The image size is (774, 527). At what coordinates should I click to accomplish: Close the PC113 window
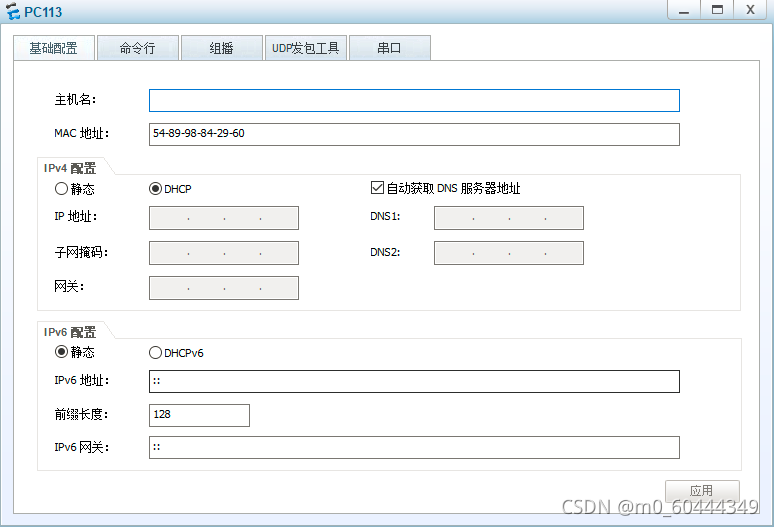[x=750, y=10]
